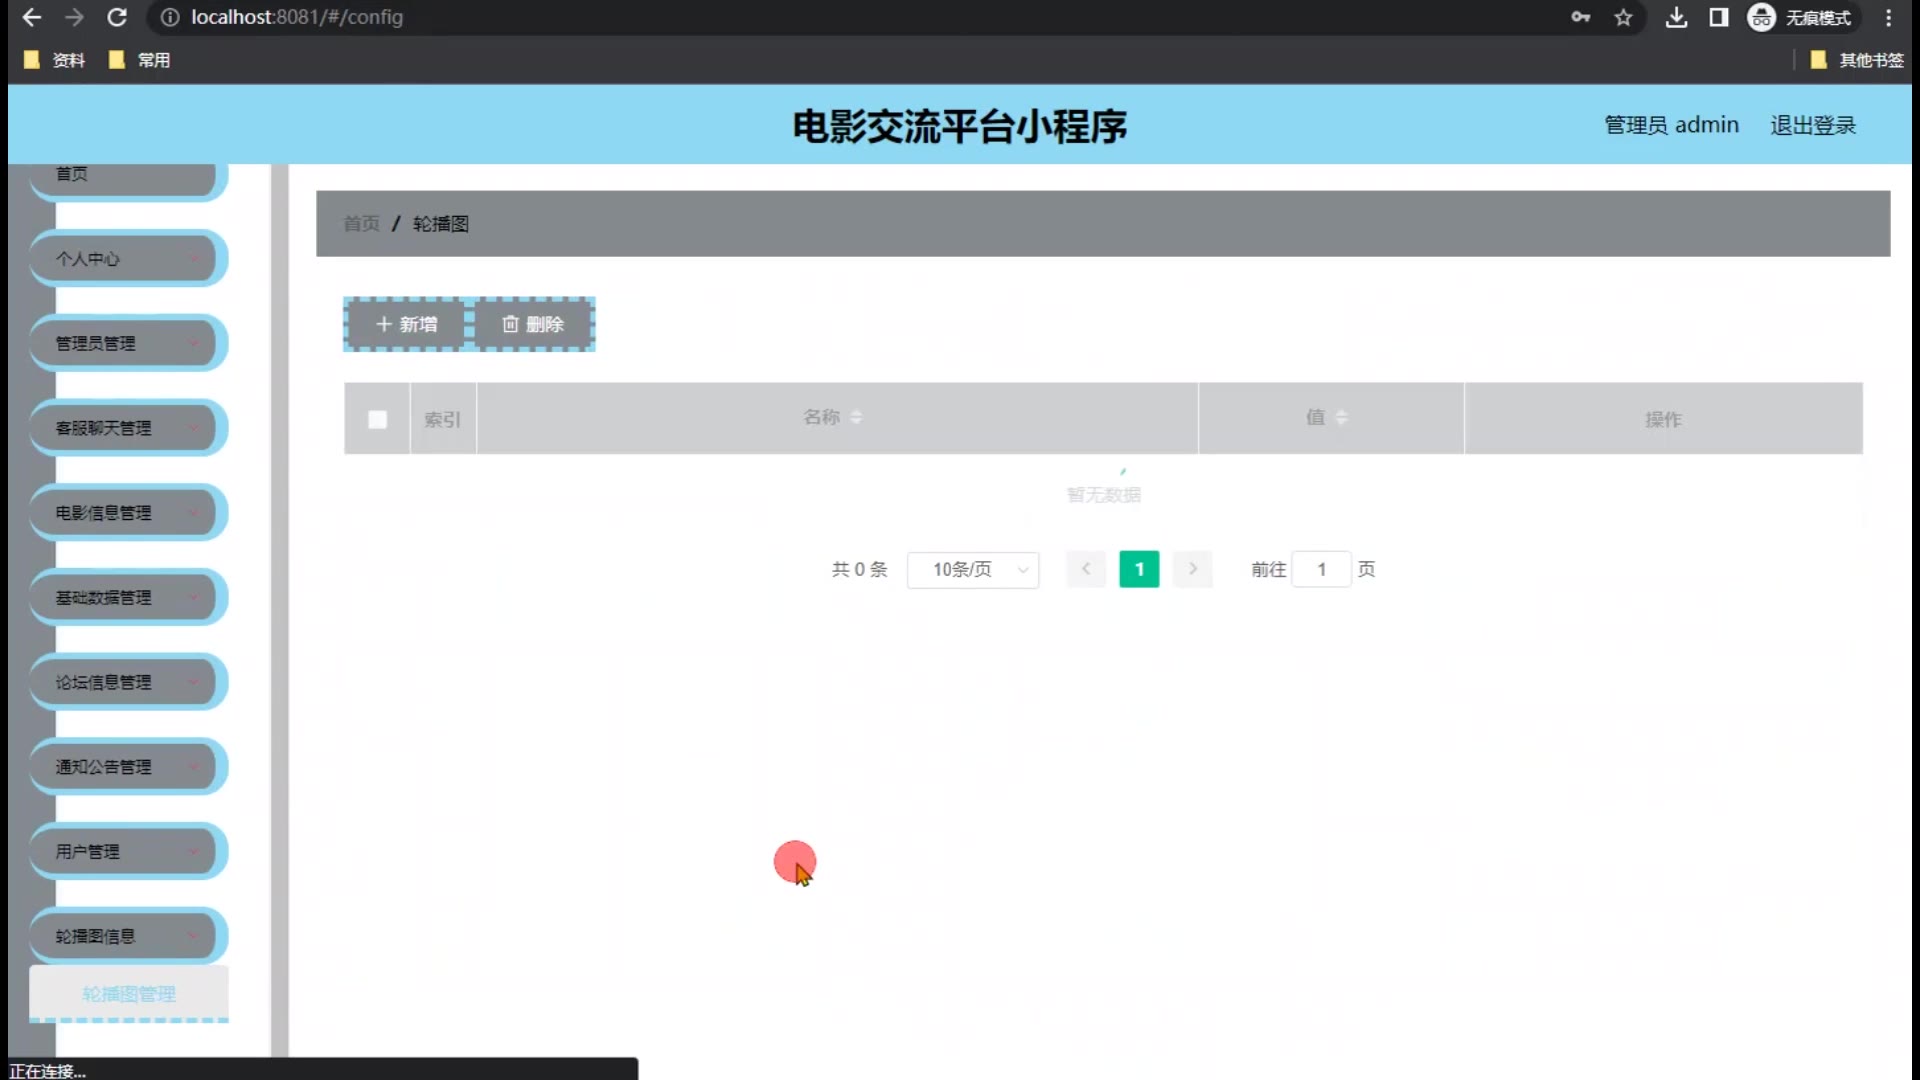Screen dimensions: 1920x1080
Task: Click the browser back arrow
Action: coord(32,17)
